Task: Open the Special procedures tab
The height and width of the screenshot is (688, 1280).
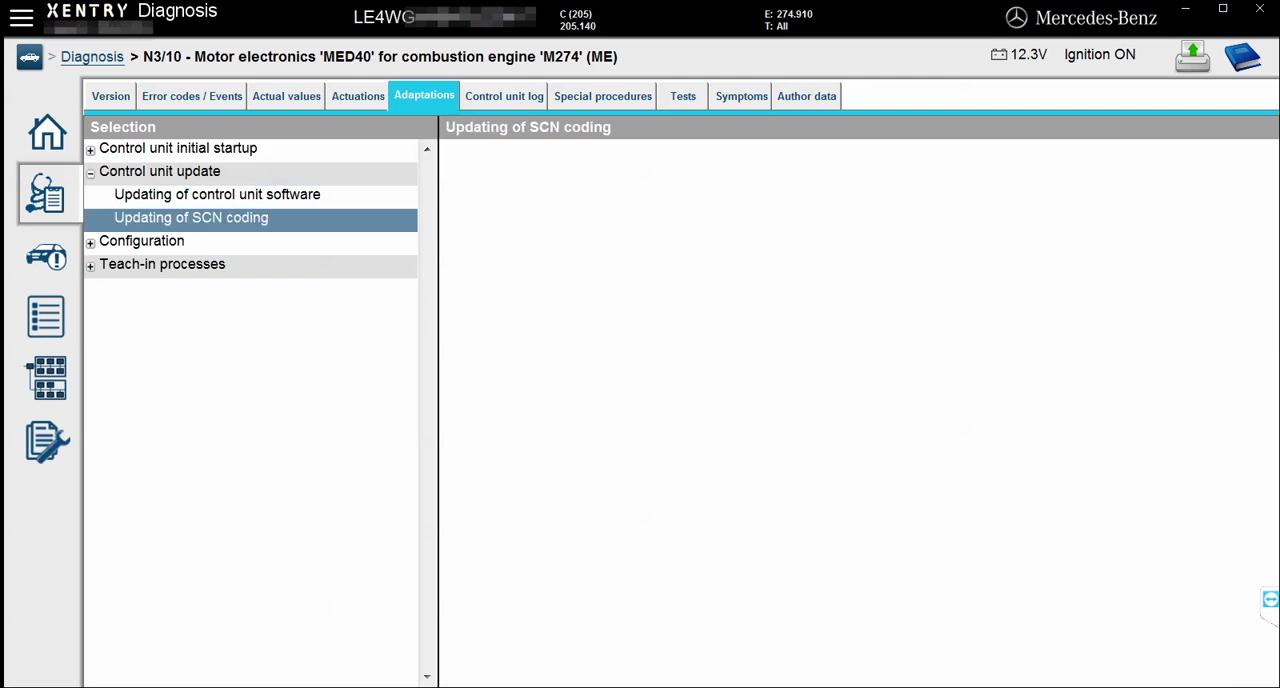Action: coord(602,96)
